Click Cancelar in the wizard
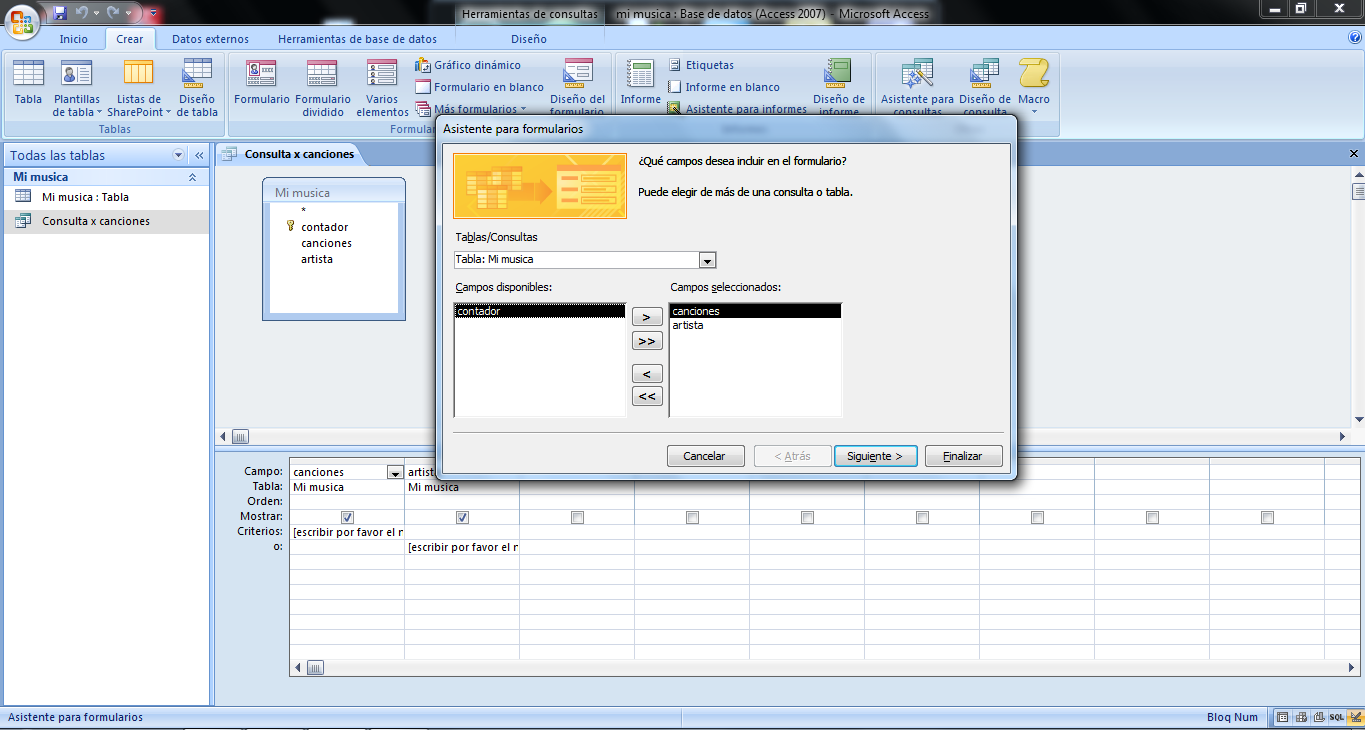Viewport: 1365px width, 730px height. click(x=704, y=456)
